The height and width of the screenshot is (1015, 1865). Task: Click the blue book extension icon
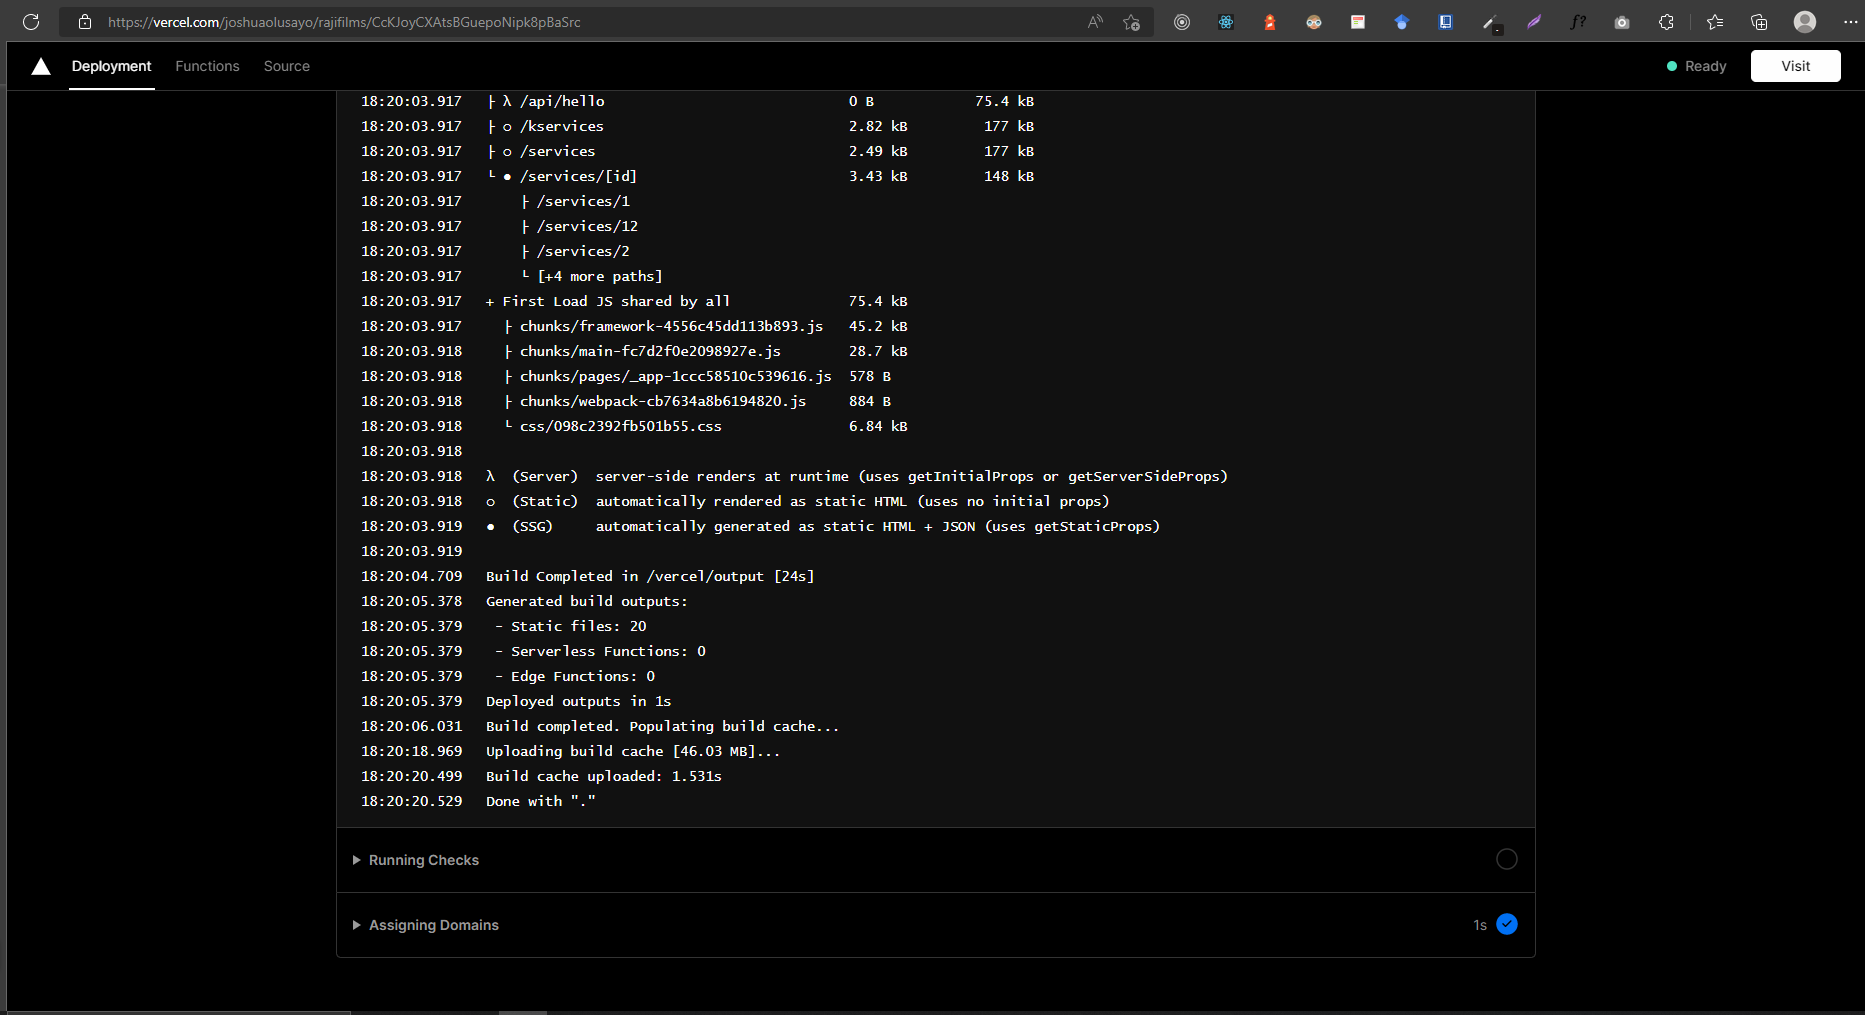click(x=1446, y=21)
